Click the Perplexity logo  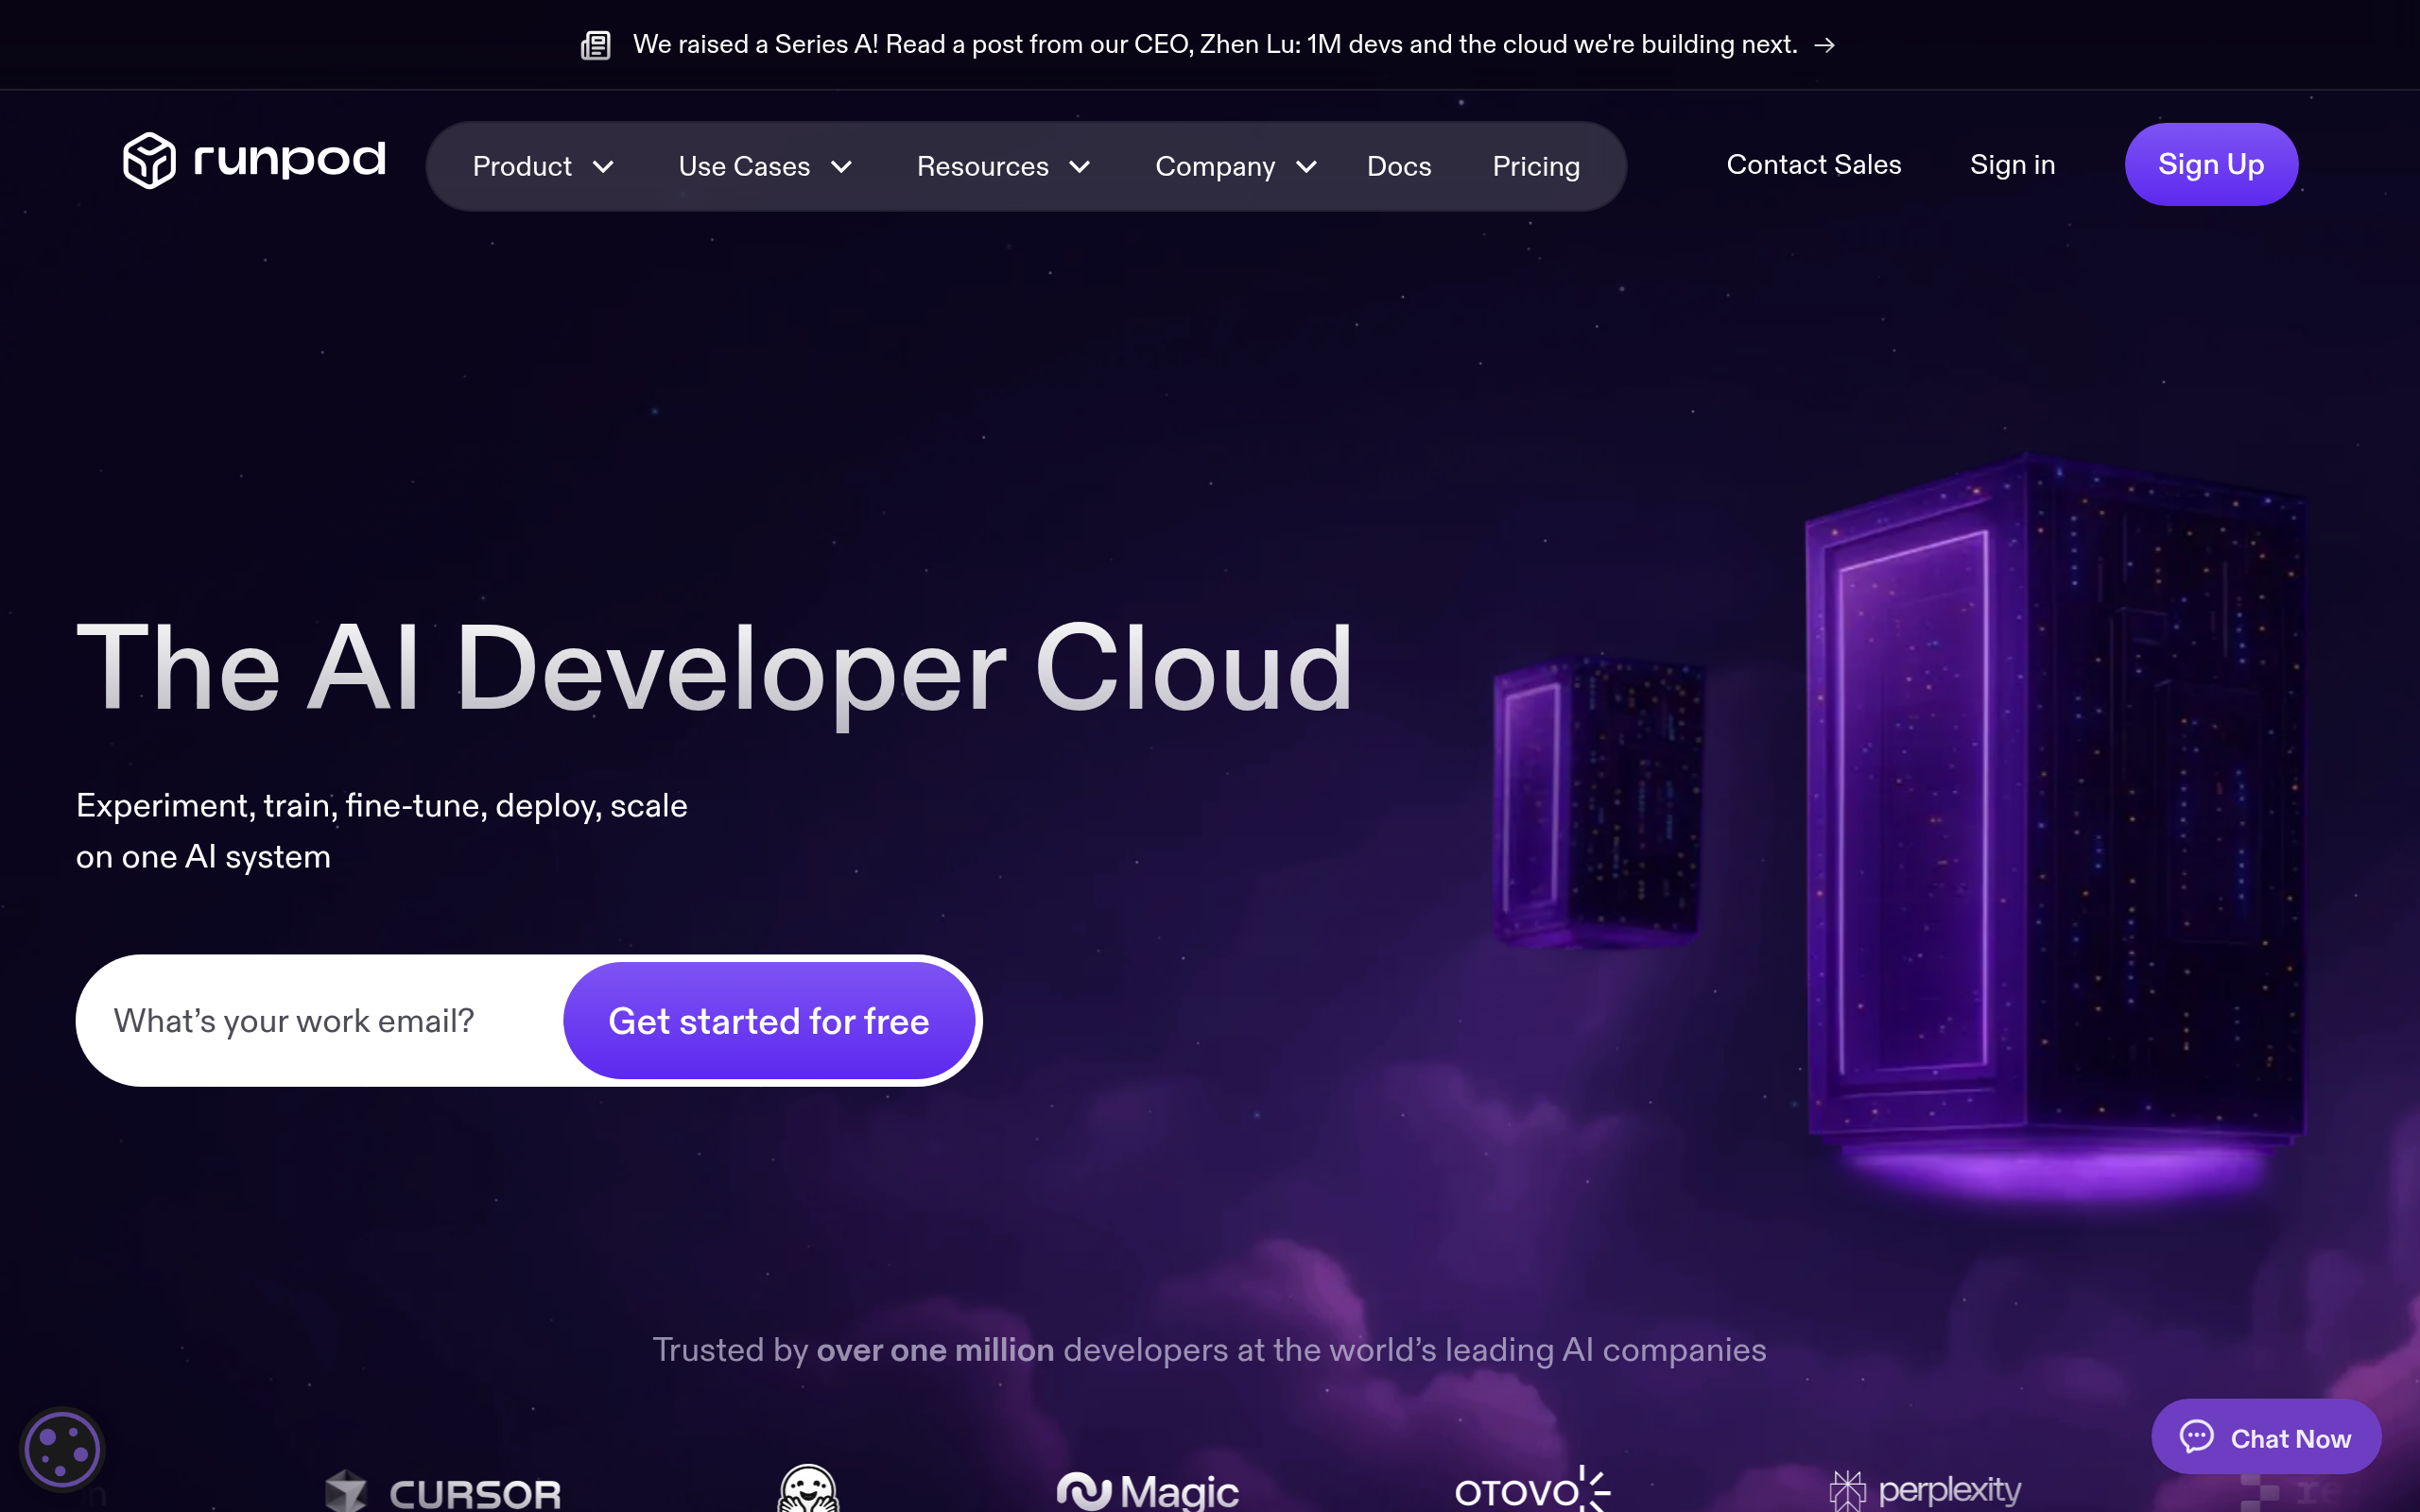(x=1925, y=1490)
